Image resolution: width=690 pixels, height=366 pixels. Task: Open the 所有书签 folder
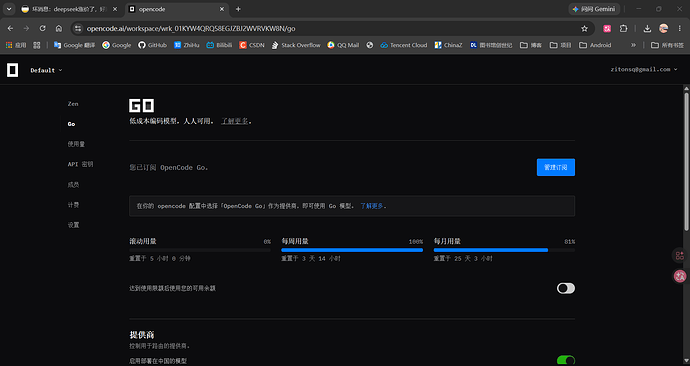click(x=667, y=45)
